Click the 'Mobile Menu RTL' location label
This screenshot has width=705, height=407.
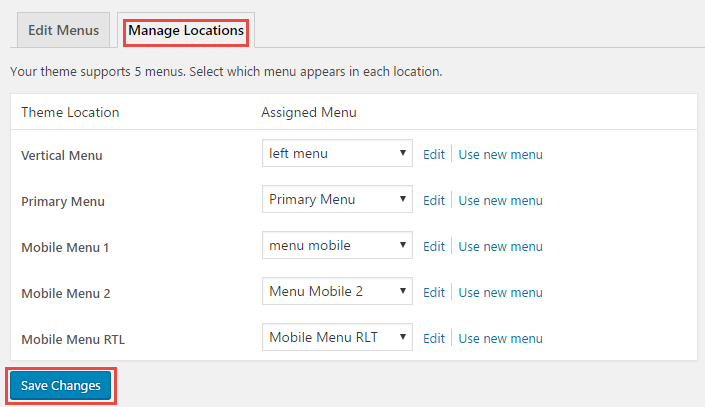pos(73,339)
